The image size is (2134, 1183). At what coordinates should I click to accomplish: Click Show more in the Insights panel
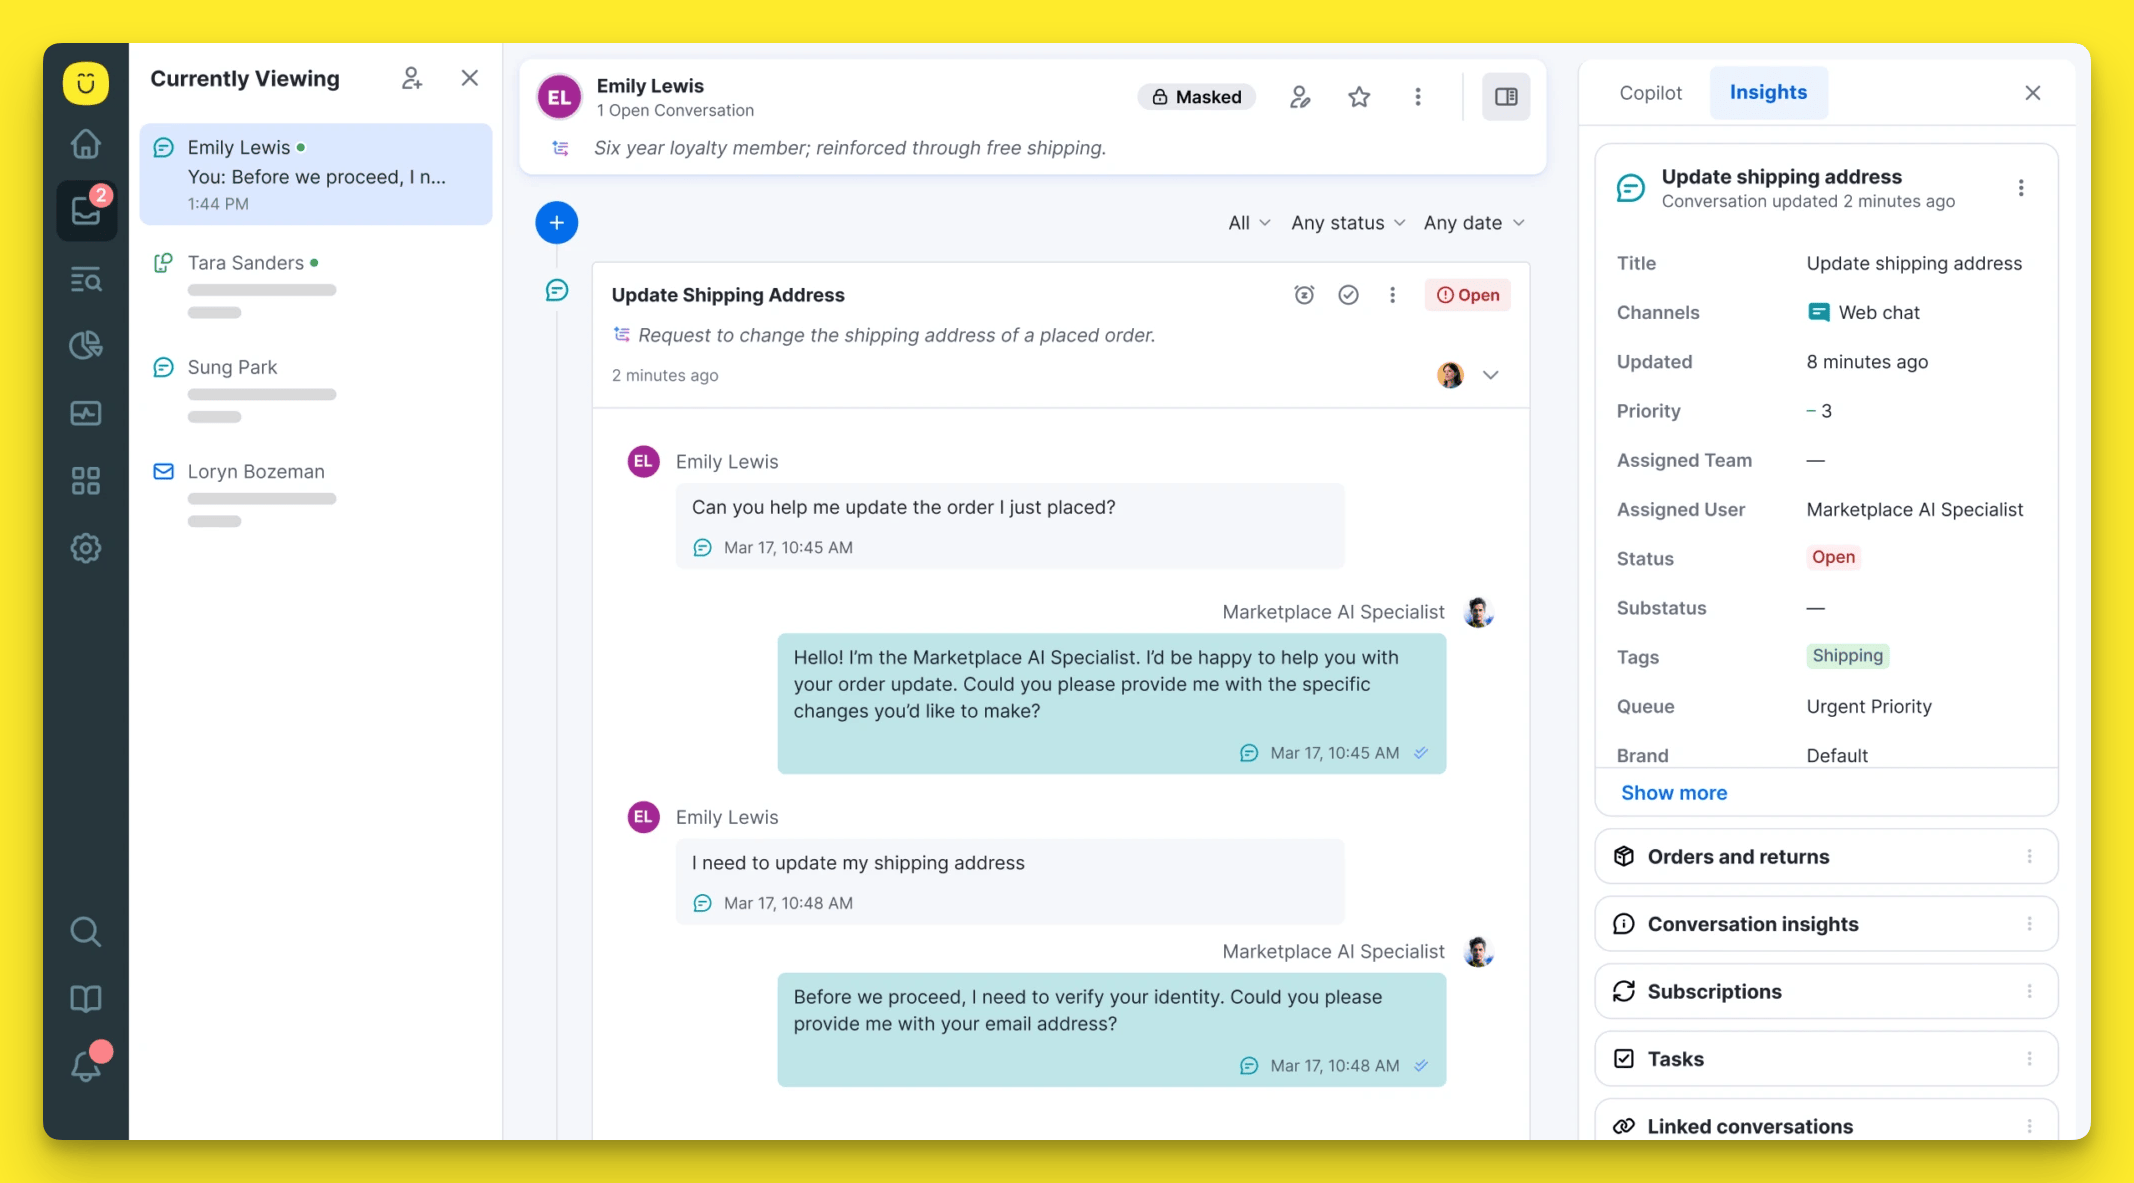click(1673, 792)
